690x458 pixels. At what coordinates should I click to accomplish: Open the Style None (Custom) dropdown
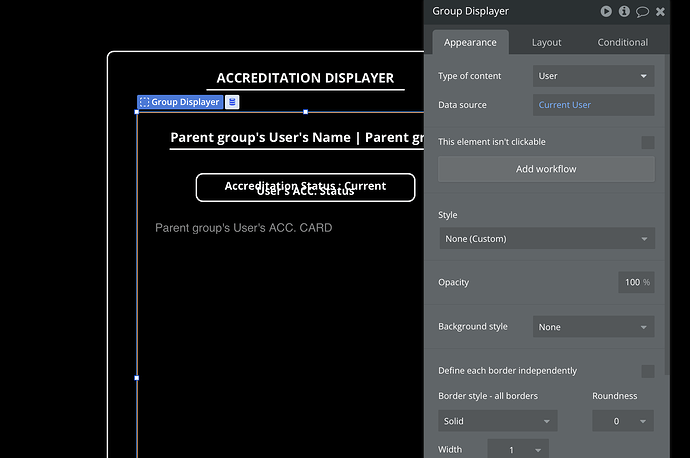click(x=547, y=238)
